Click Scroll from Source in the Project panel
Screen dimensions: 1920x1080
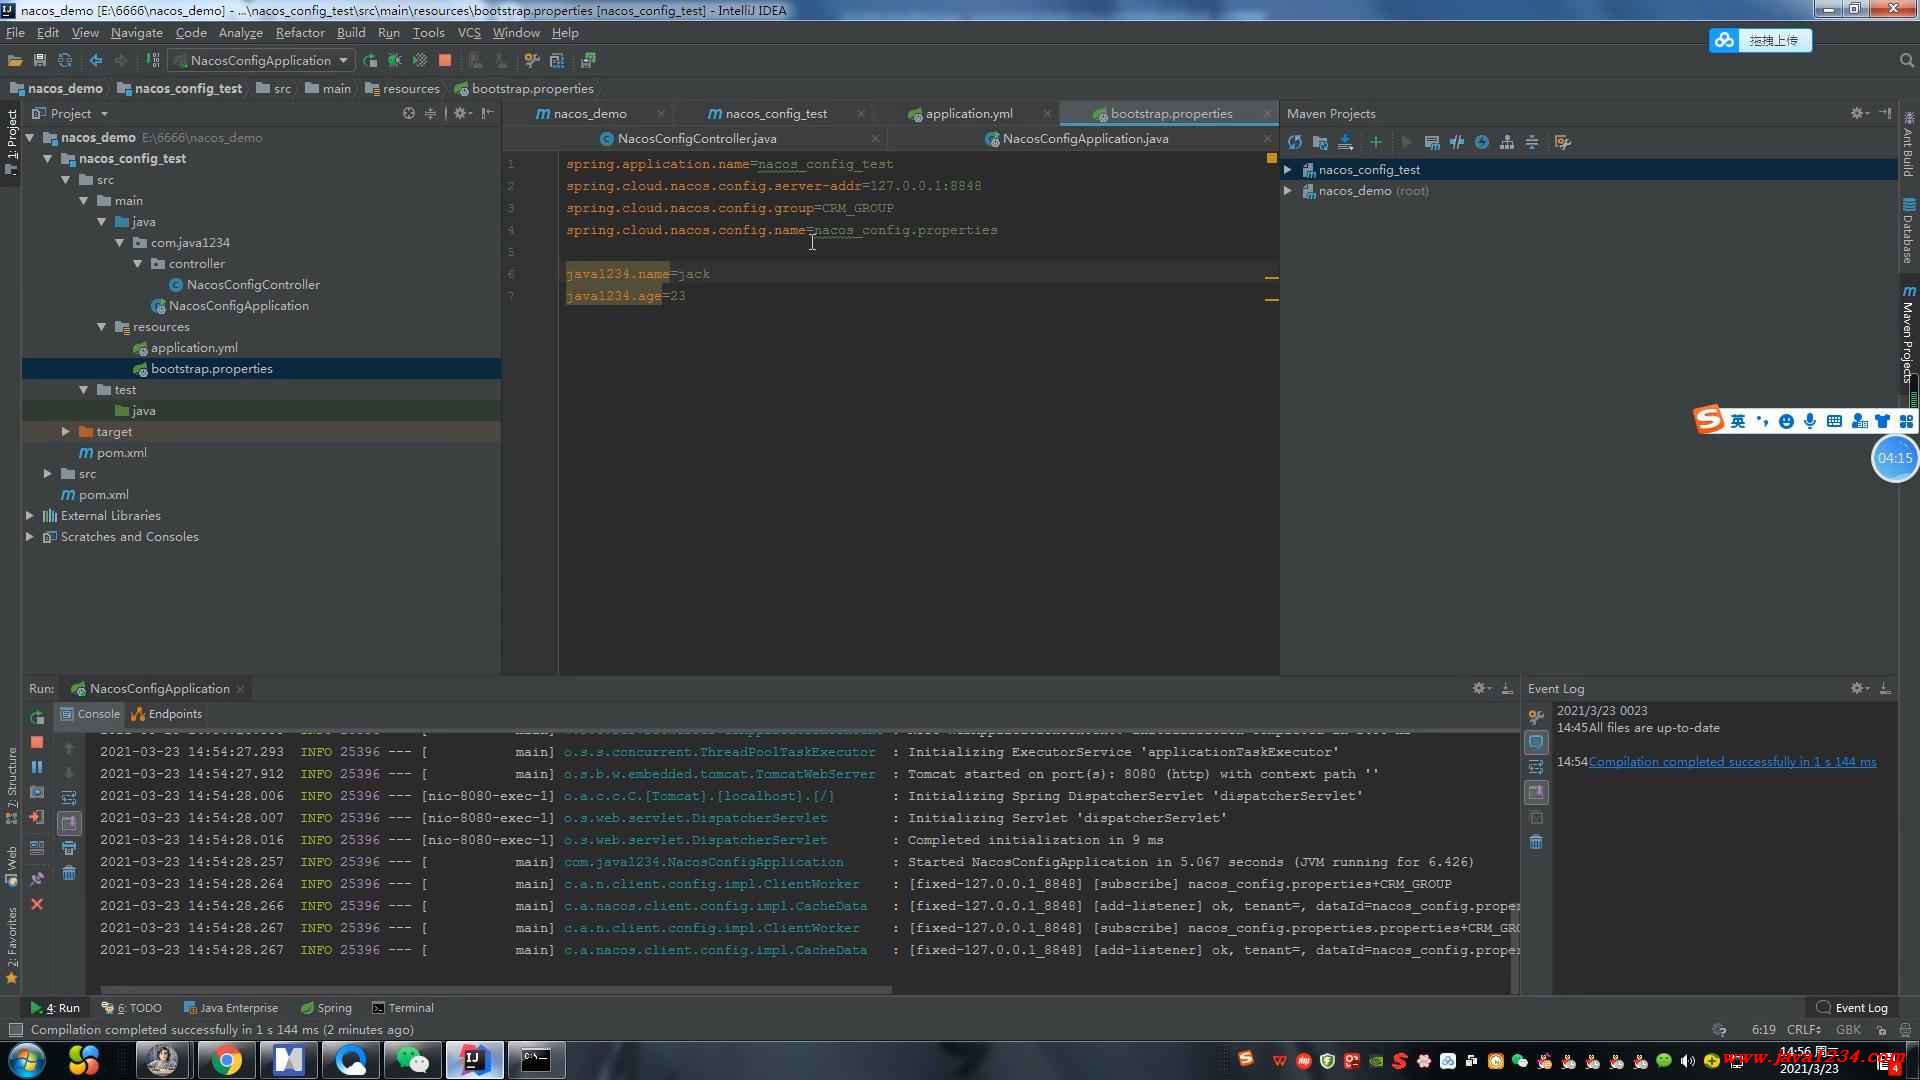coord(408,114)
